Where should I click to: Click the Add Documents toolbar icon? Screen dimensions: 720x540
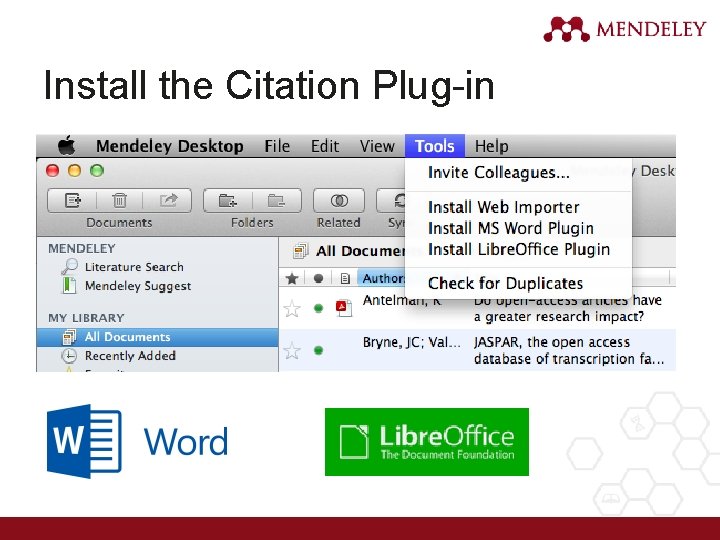(x=73, y=200)
